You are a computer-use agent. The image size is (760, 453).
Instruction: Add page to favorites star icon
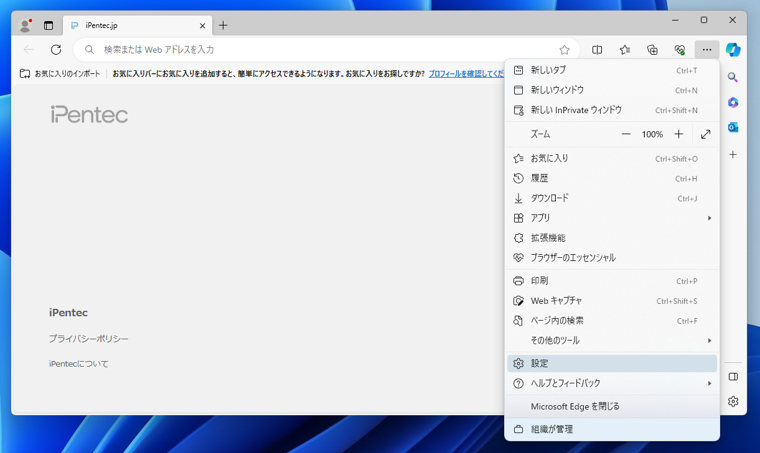point(564,49)
